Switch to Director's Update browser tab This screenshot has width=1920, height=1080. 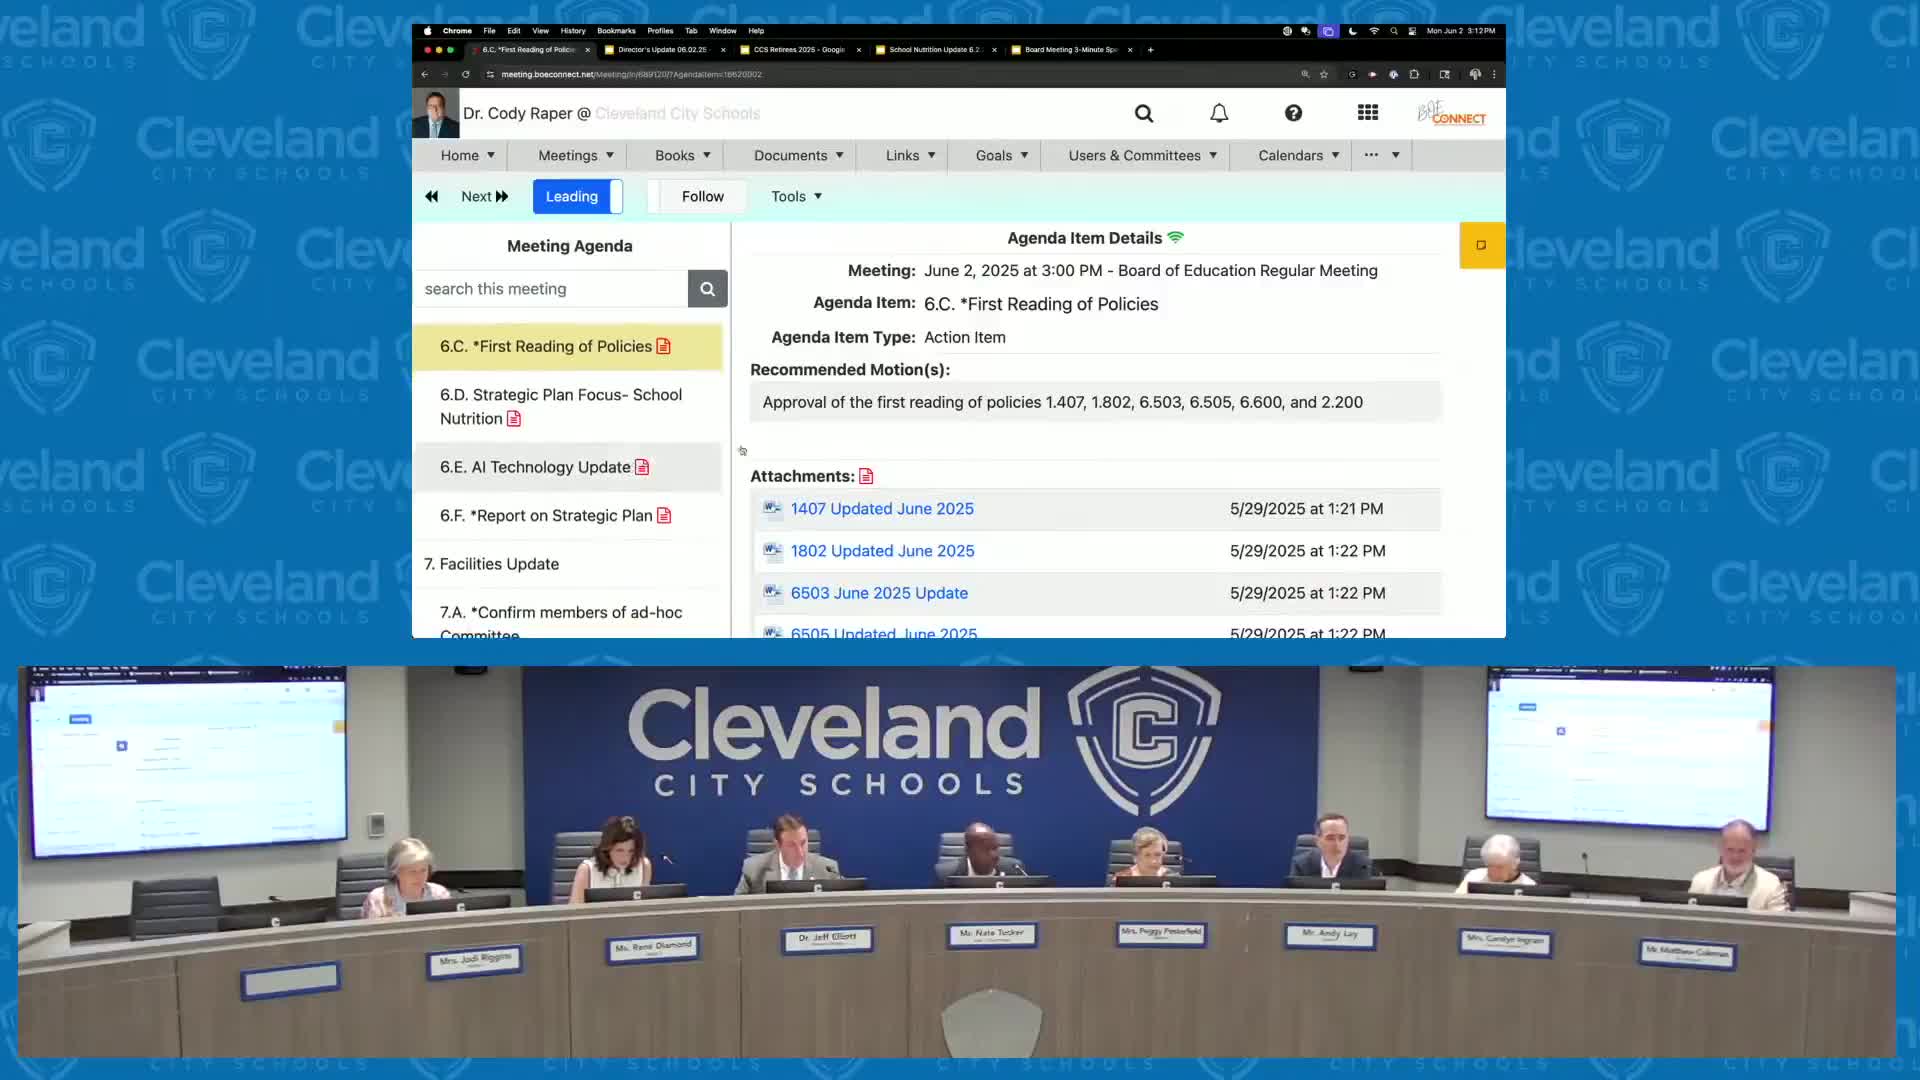[x=662, y=50]
